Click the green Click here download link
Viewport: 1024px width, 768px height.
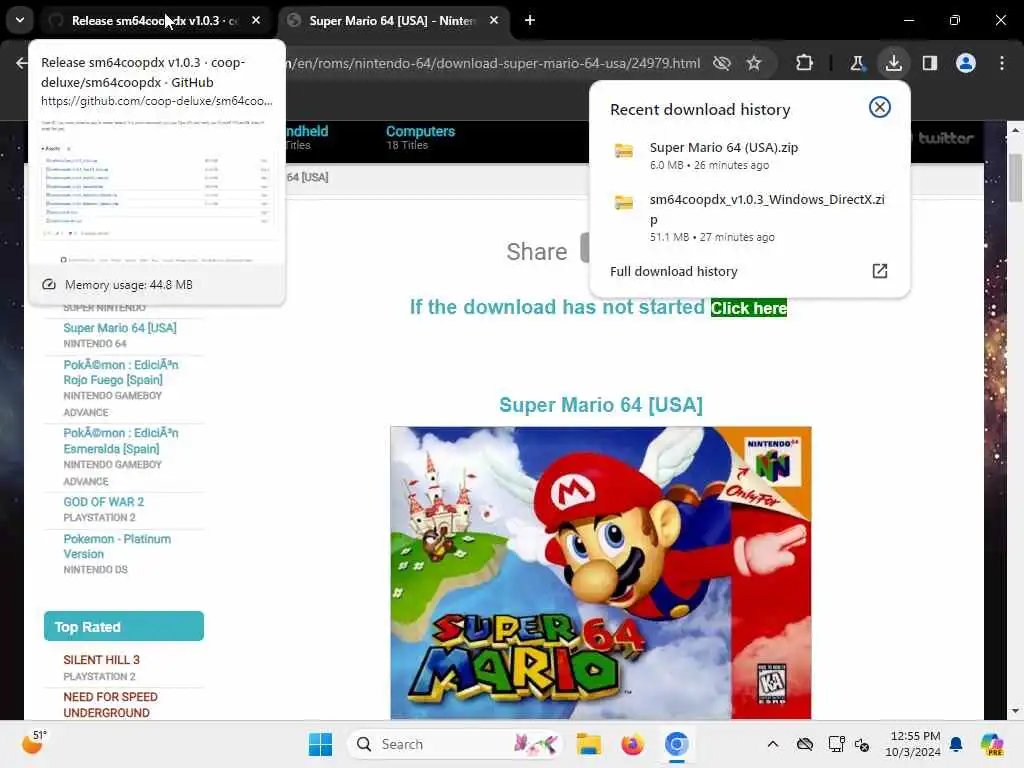(748, 308)
